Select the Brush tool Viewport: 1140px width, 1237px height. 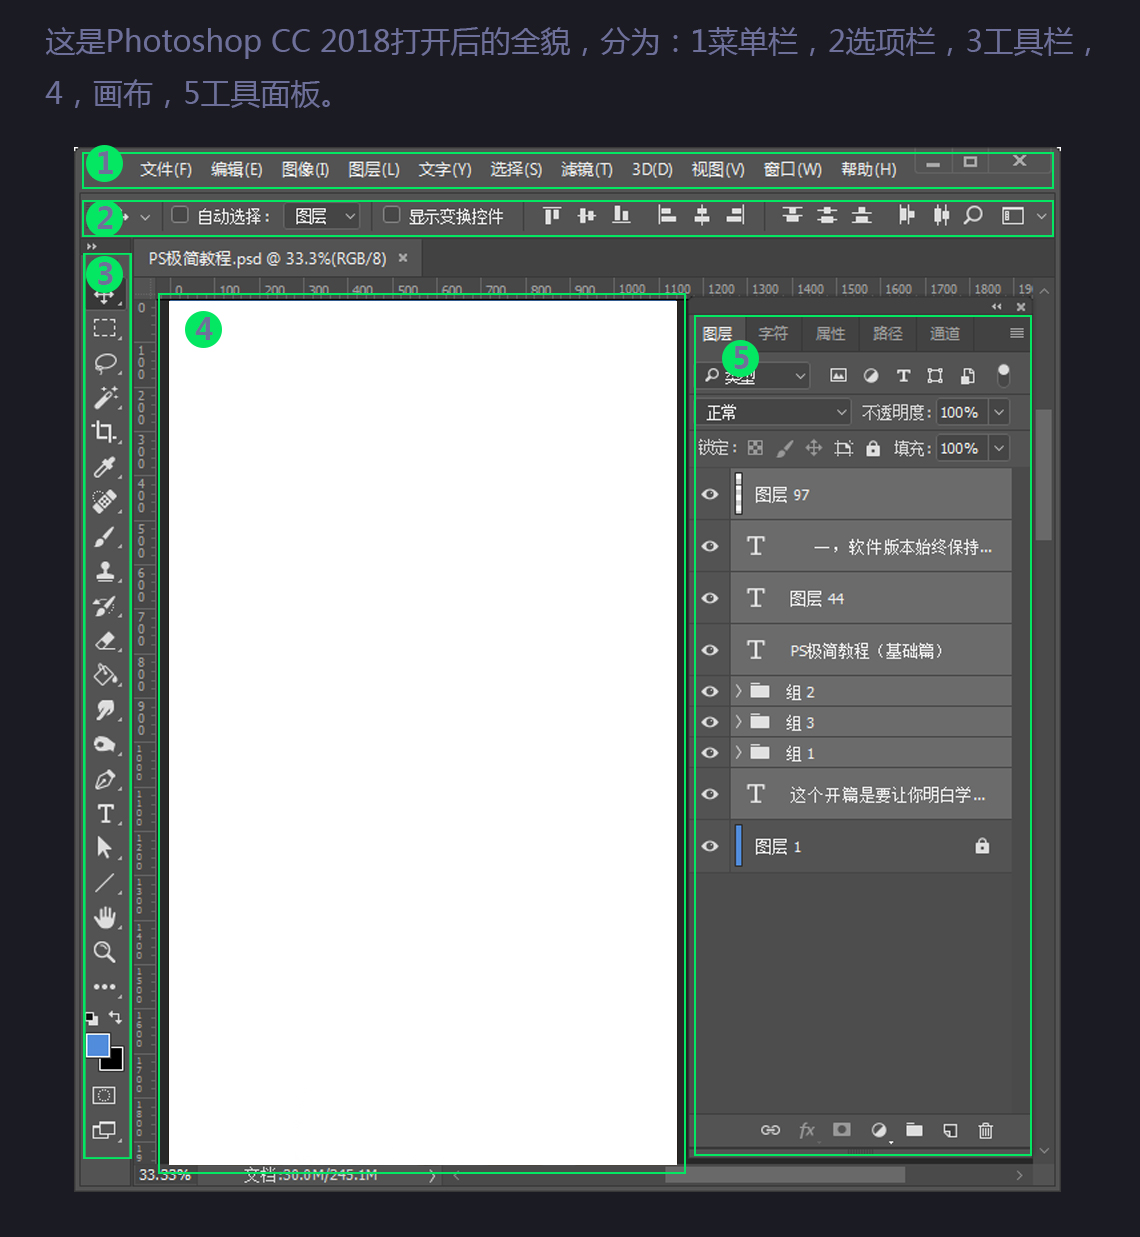tap(105, 537)
